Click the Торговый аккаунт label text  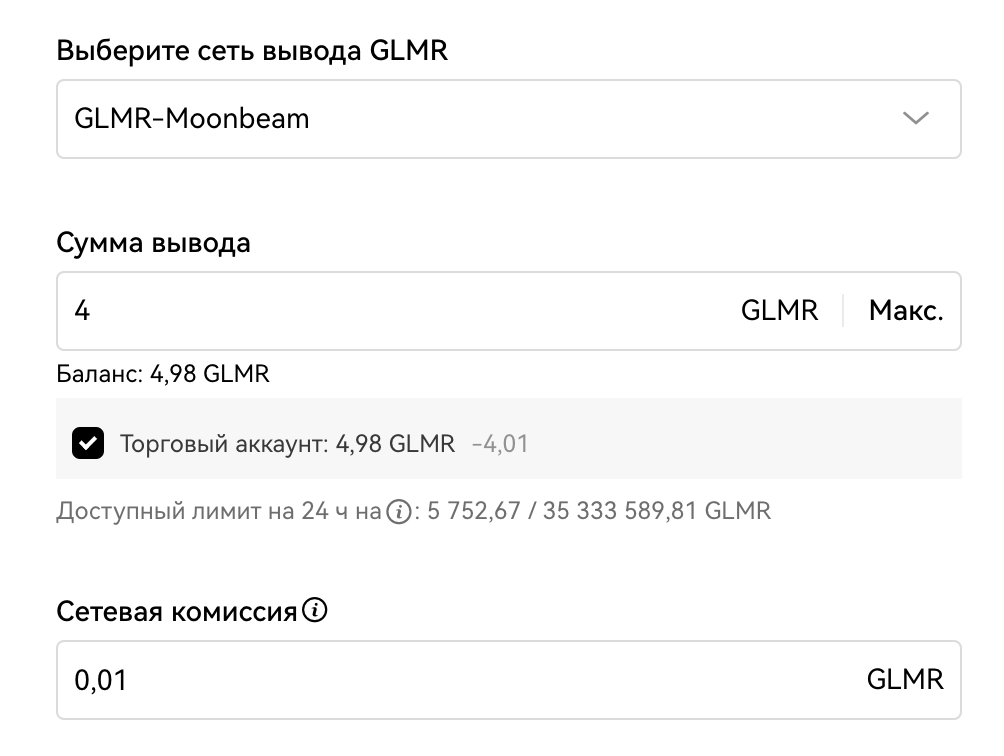[224, 444]
